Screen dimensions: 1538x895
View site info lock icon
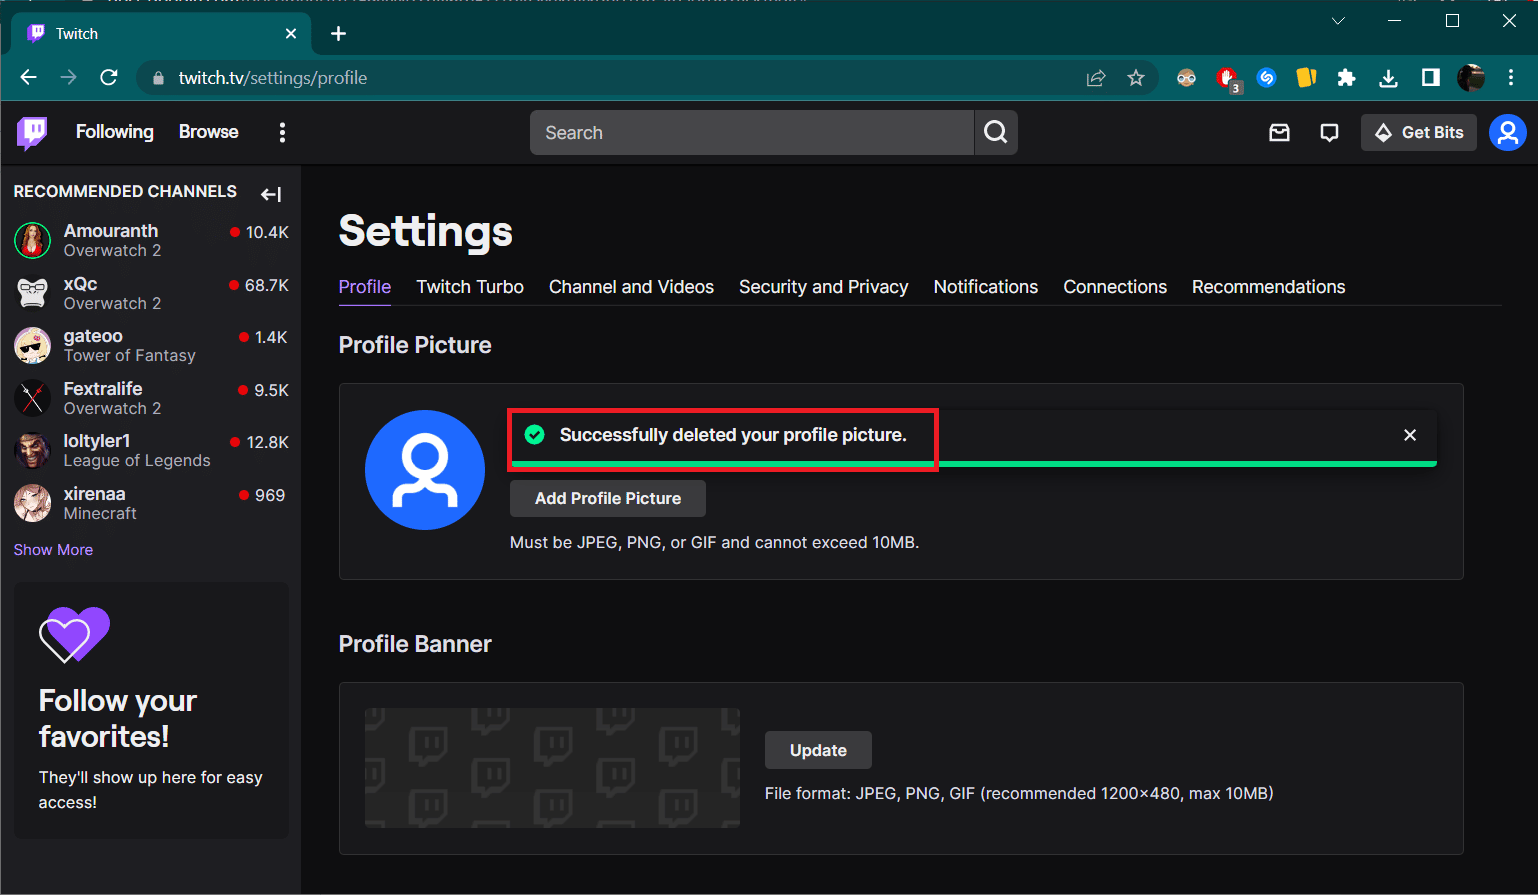point(157,78)
